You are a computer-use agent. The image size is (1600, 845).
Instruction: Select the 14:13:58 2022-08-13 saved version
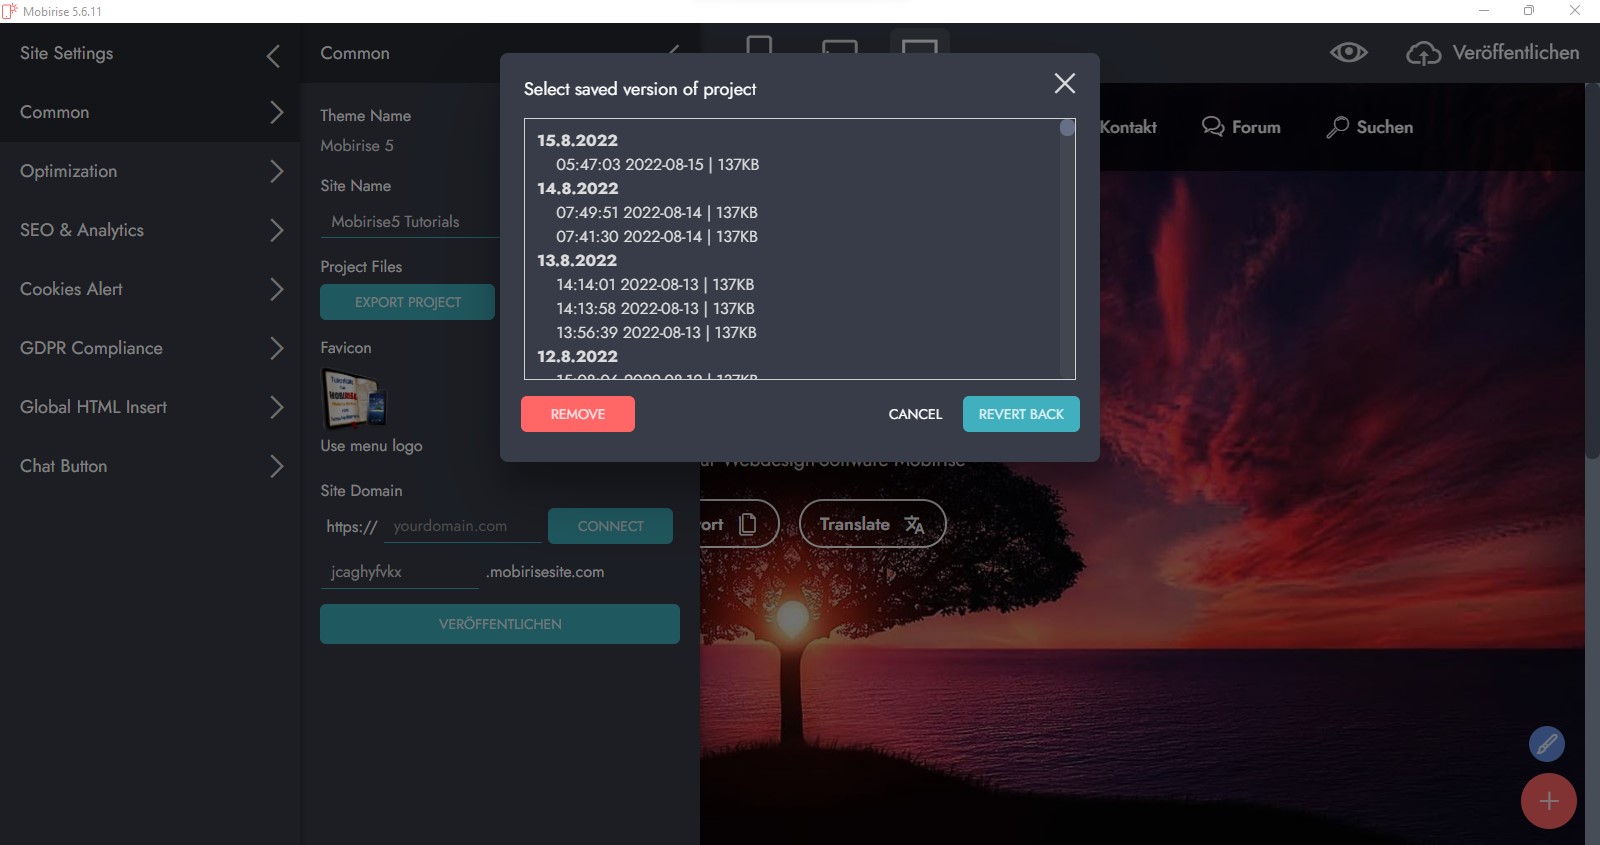pos(655,309)
